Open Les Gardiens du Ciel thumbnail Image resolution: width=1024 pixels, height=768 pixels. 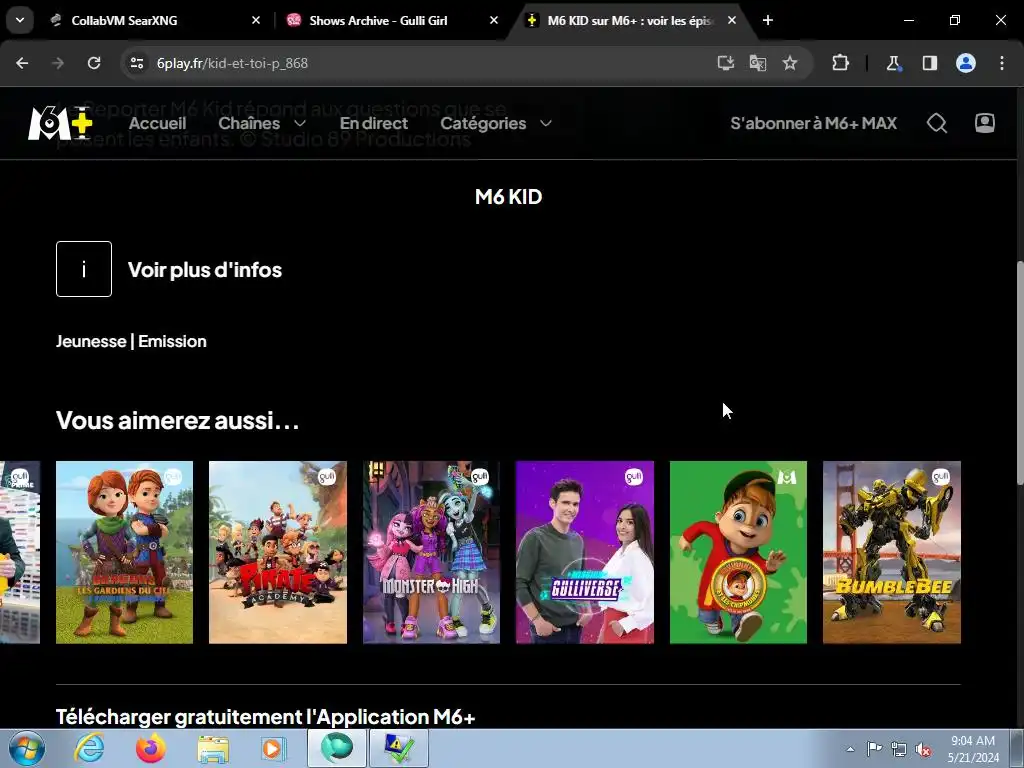click(124, 552)
